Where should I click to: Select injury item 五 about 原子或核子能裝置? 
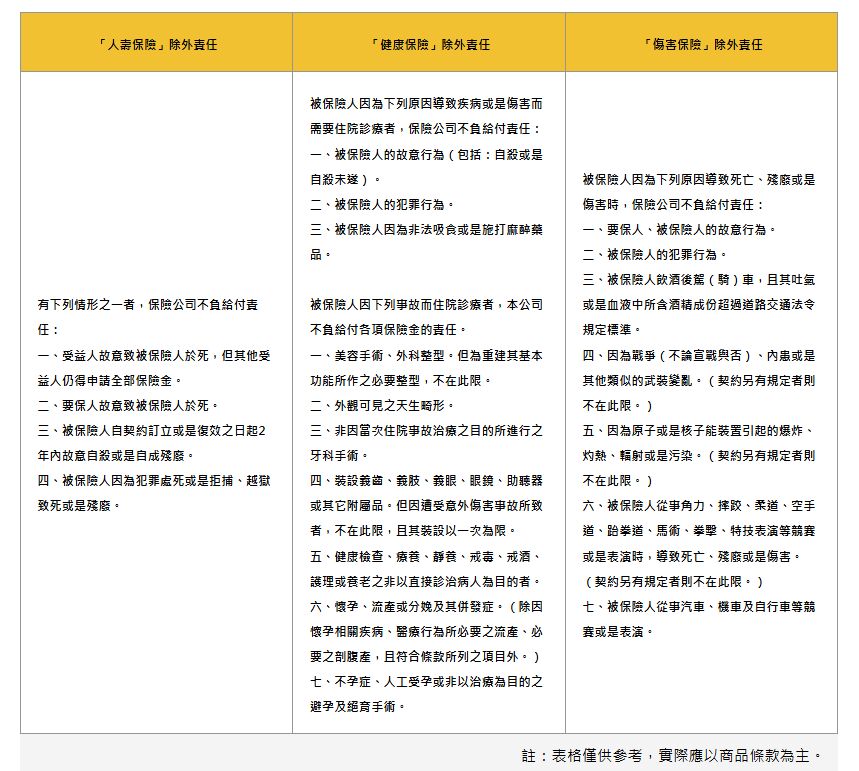pyautogui.click(x=699, y=430)
